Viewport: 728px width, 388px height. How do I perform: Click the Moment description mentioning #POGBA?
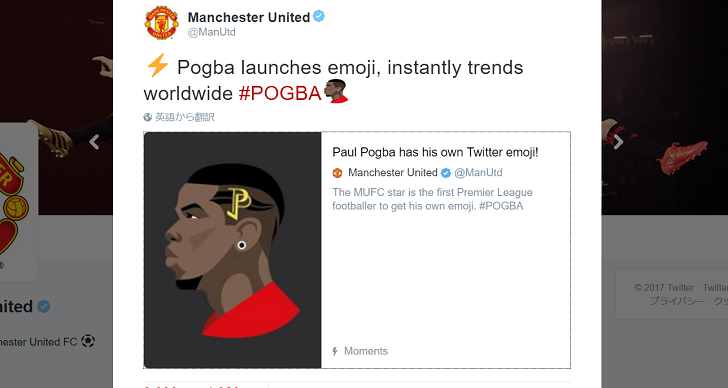432,199
